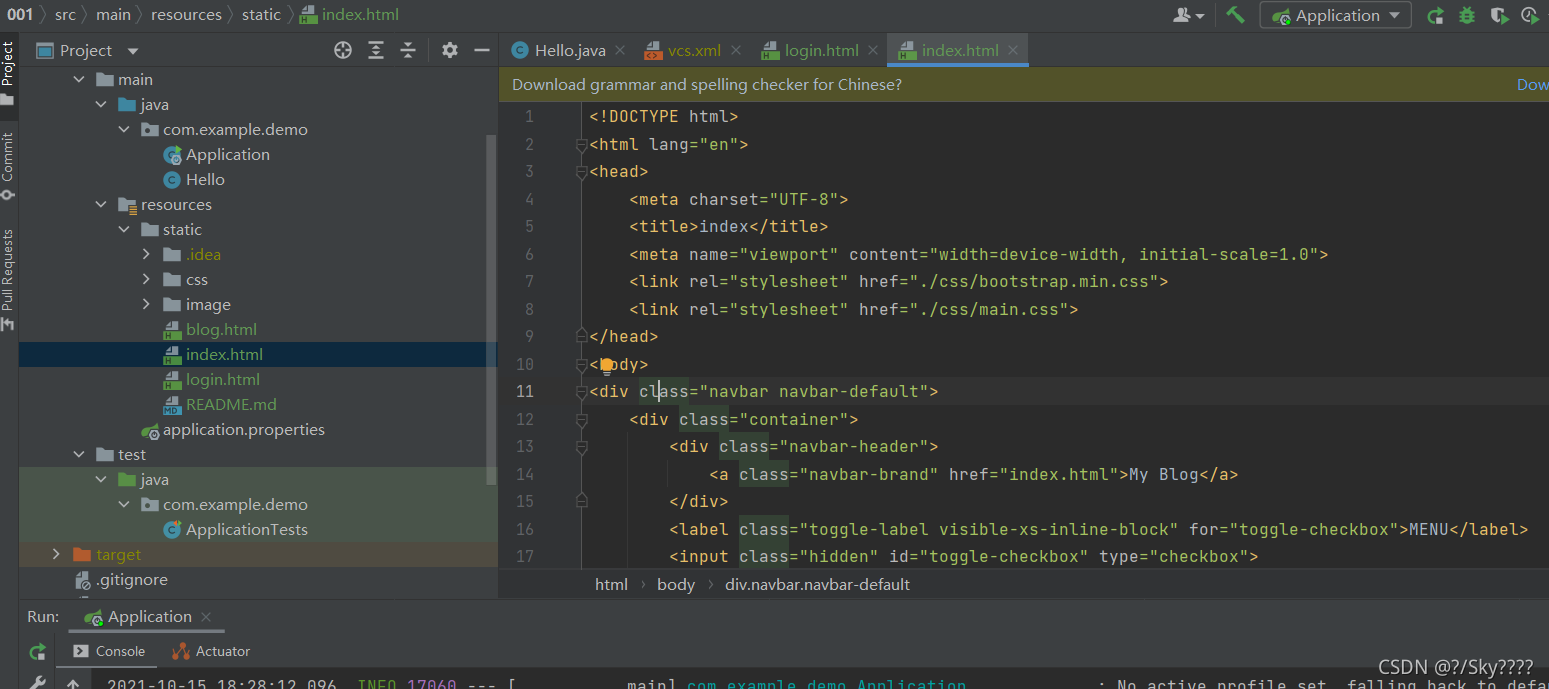Close the Application run tab

pos(206,617)
